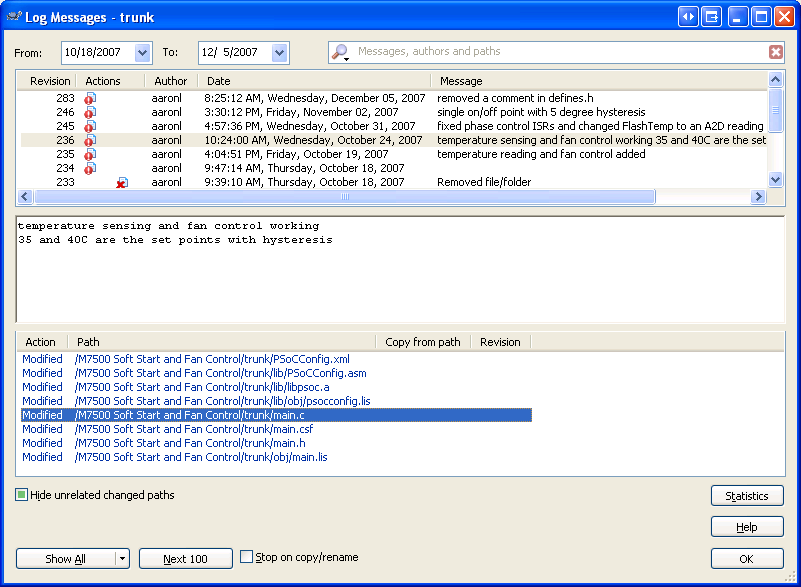The image size is (801, 587).
Task: Sort by Message column header
Action: 461,81
